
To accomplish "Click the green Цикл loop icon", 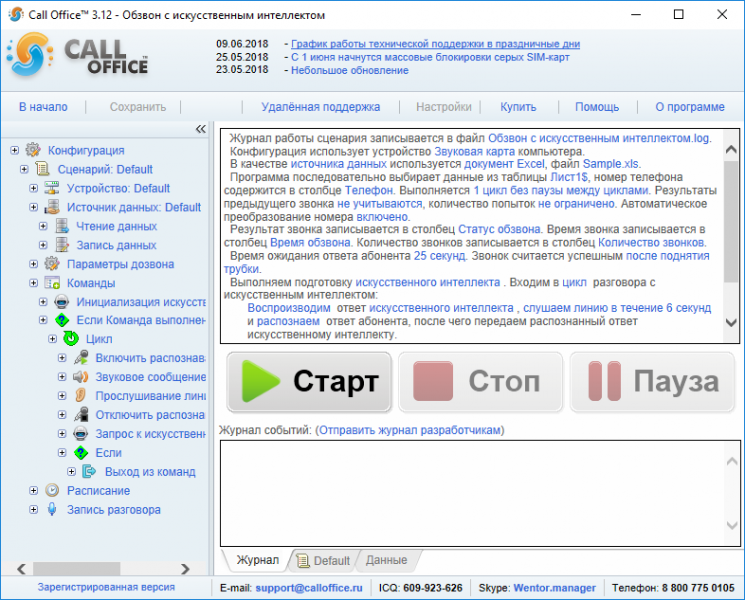I will tap(71, 339).
